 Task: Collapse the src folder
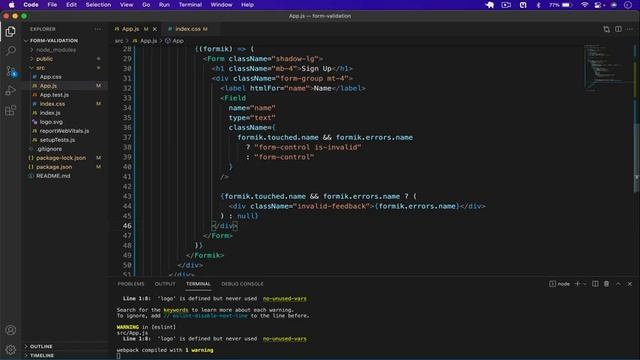coord(40,68)
